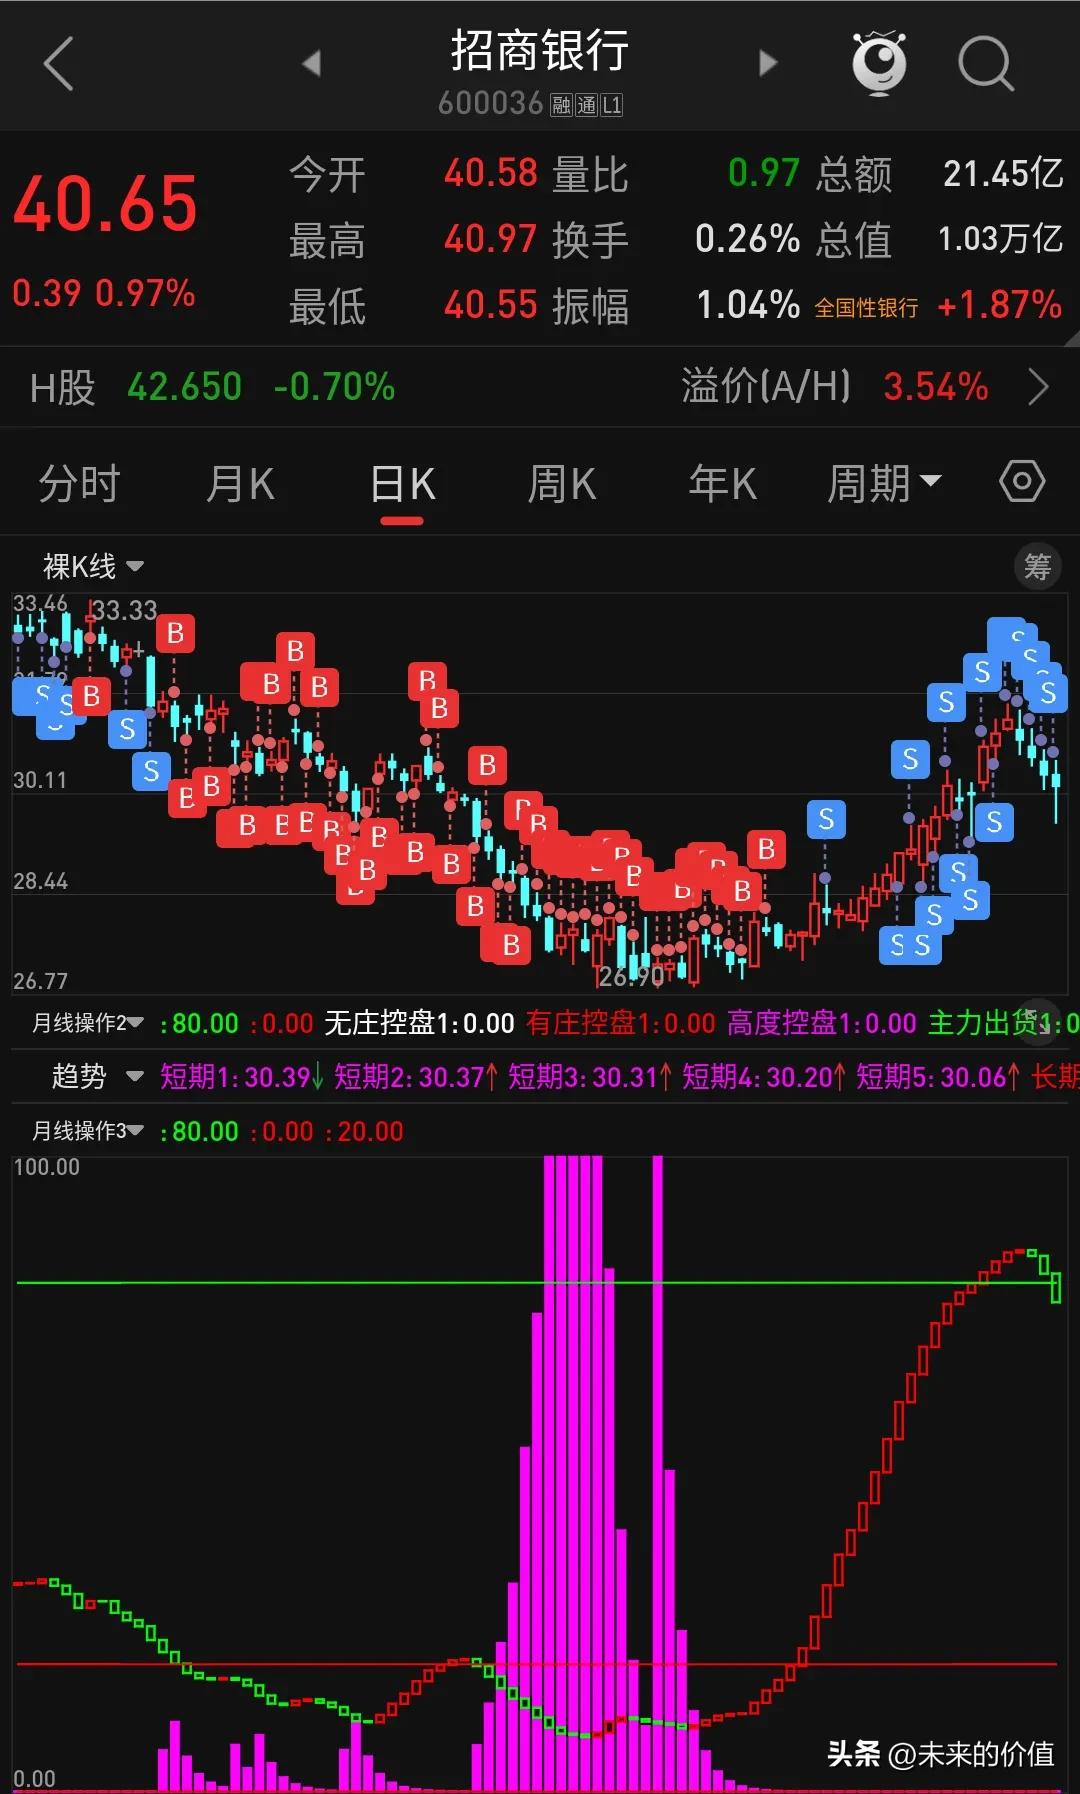The image size is (1080, 1794).
Task: Tap the H股 change -0.70%
Action: tap(335, 387)
